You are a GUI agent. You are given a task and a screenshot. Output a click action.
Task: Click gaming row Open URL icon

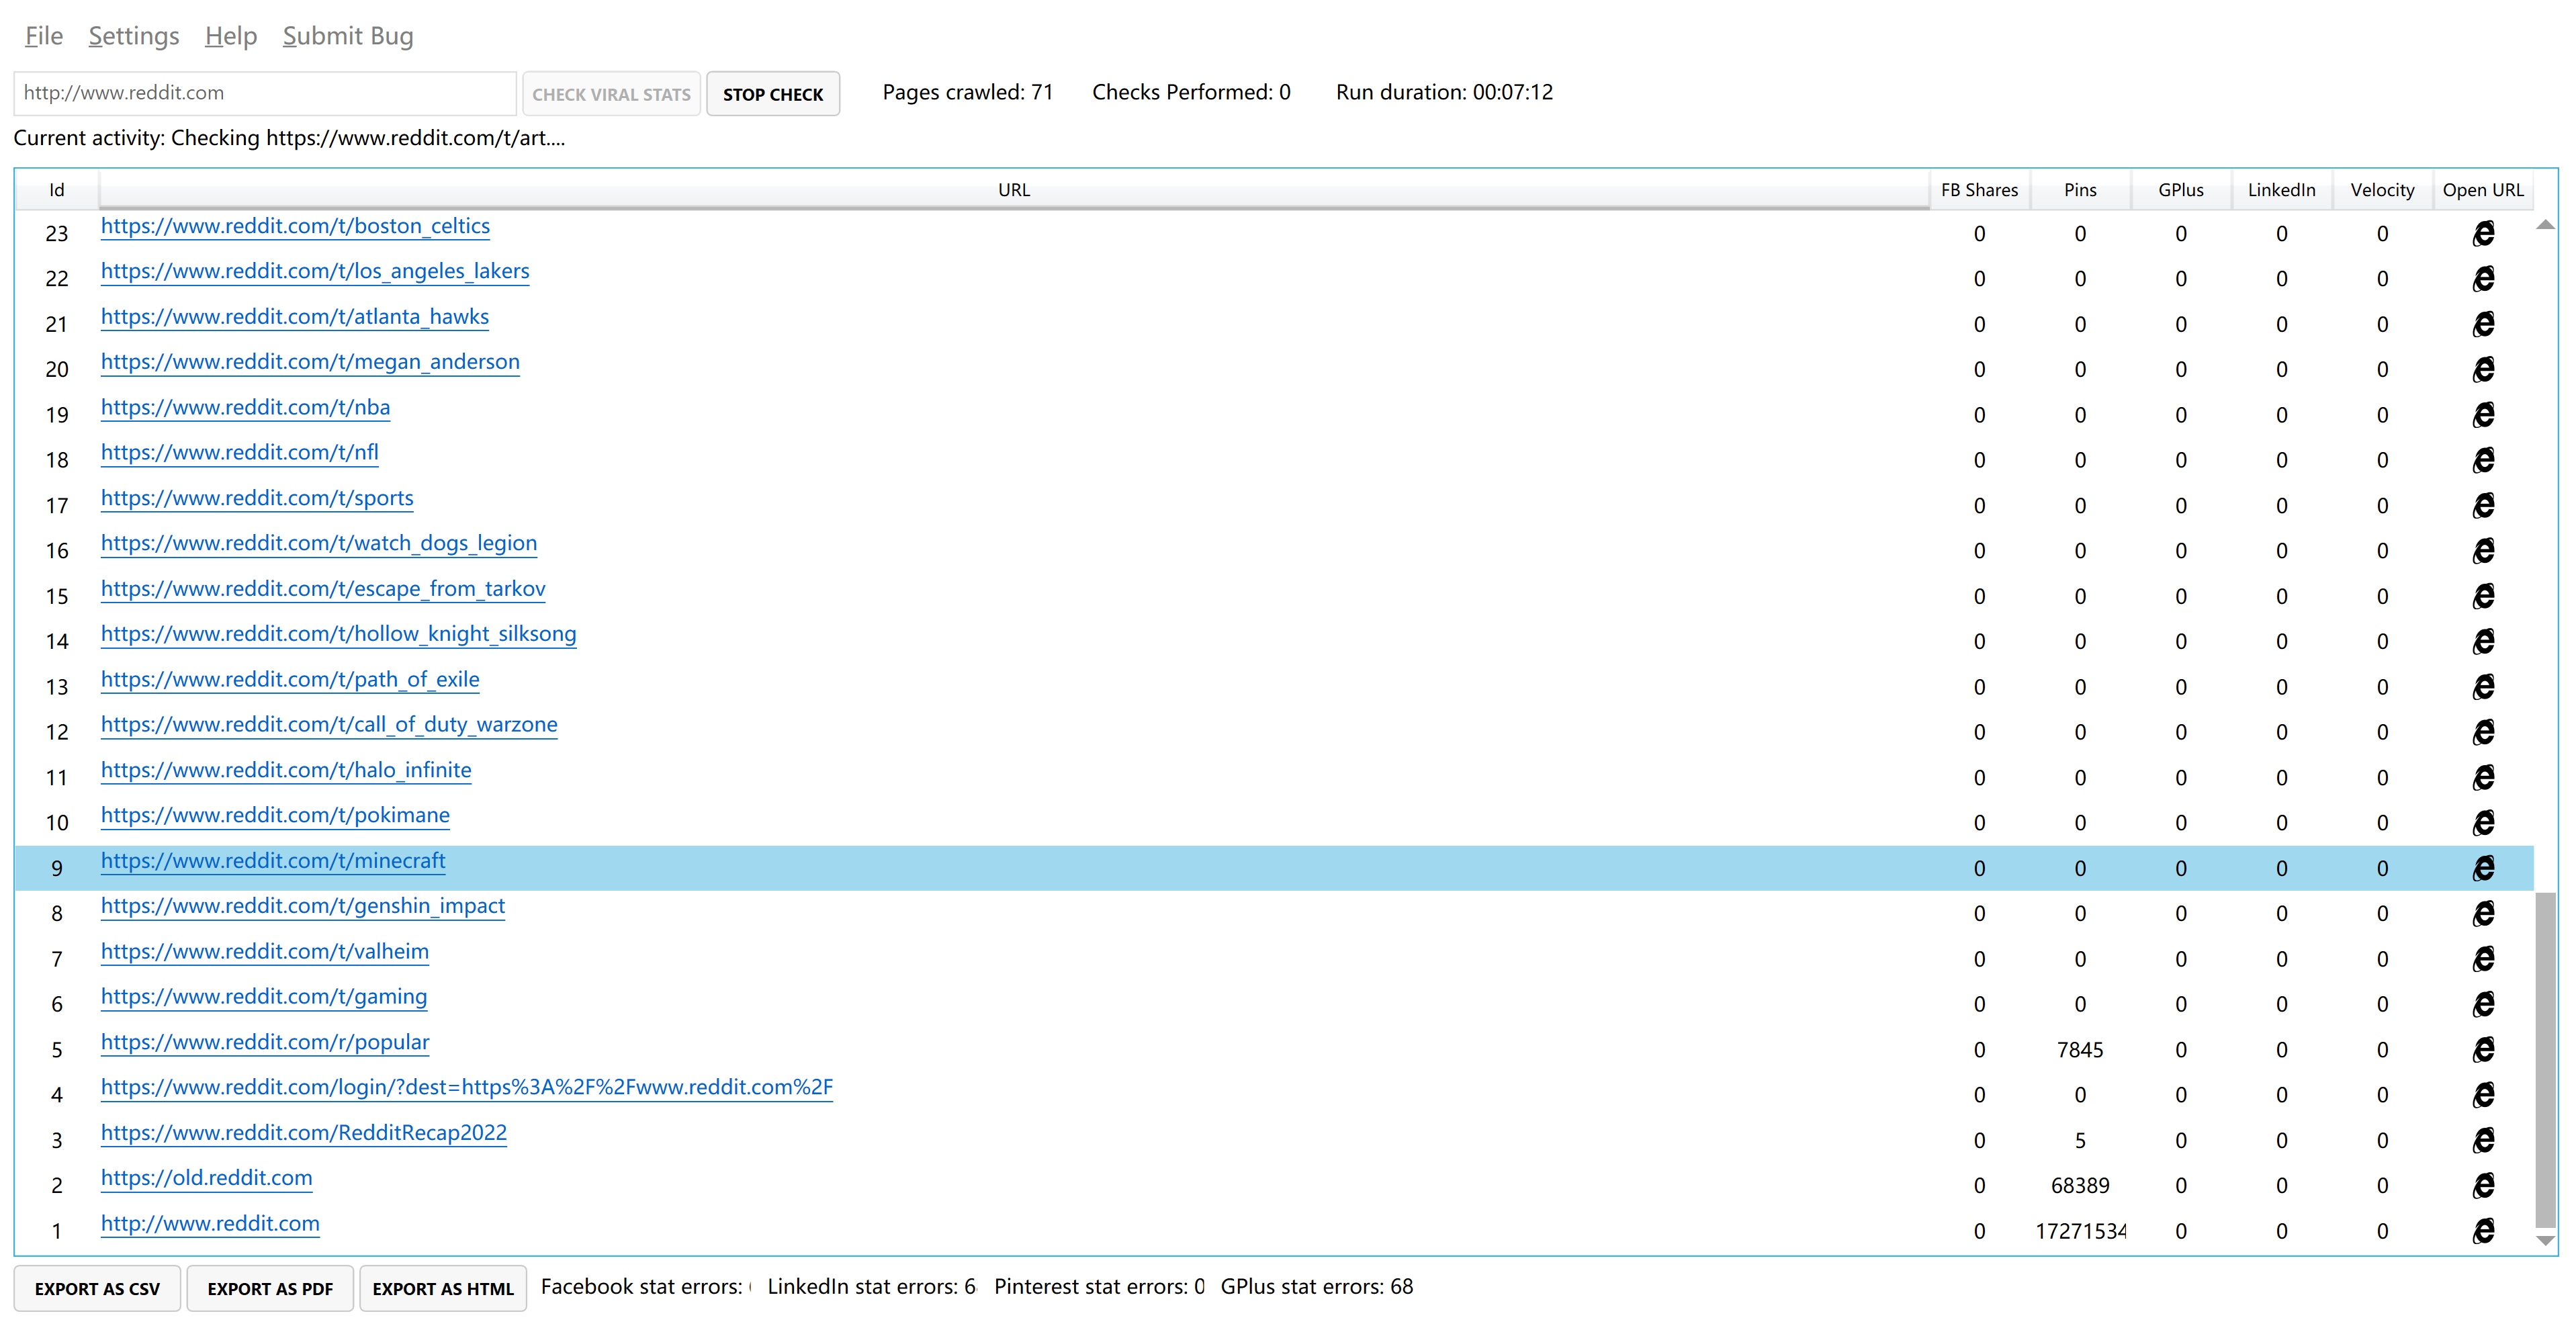2483,1004
